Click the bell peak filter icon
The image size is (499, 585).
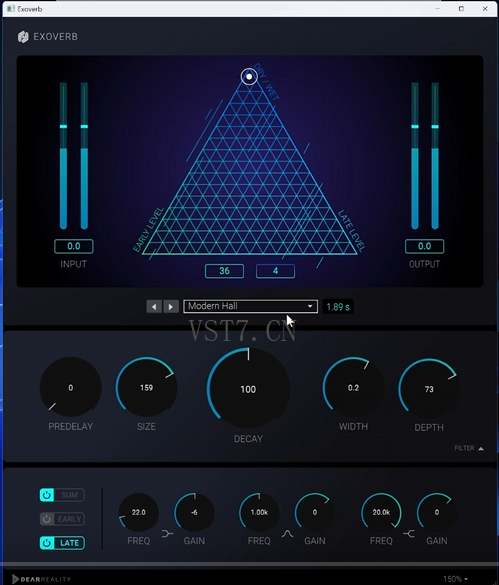(287, 534)
